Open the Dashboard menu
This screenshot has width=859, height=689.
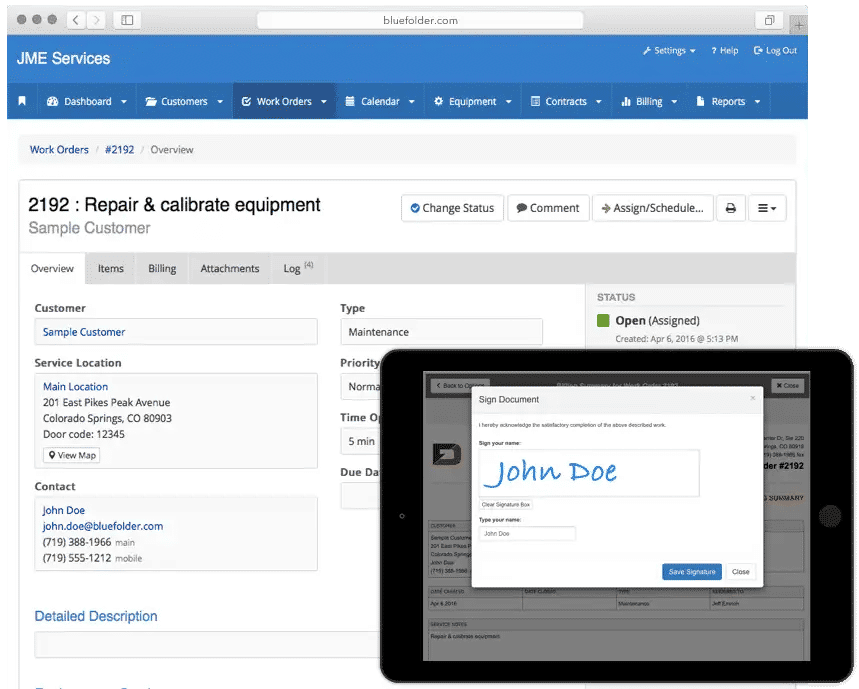[x=87, y=101]
